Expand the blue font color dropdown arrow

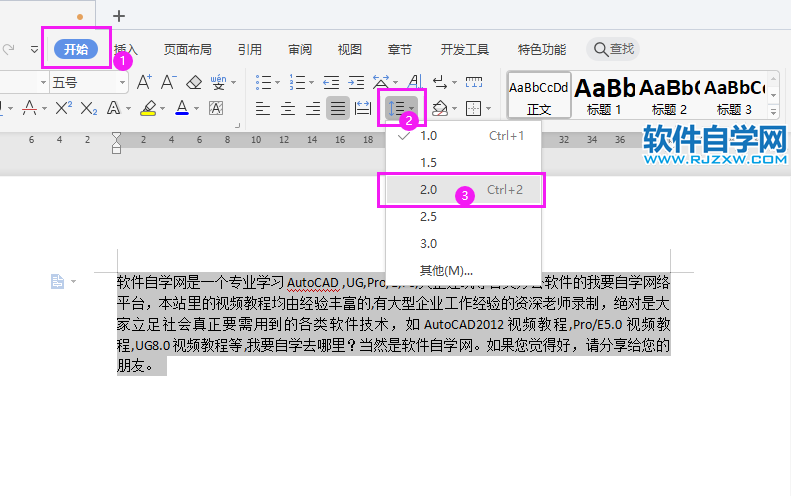(196, 108)
